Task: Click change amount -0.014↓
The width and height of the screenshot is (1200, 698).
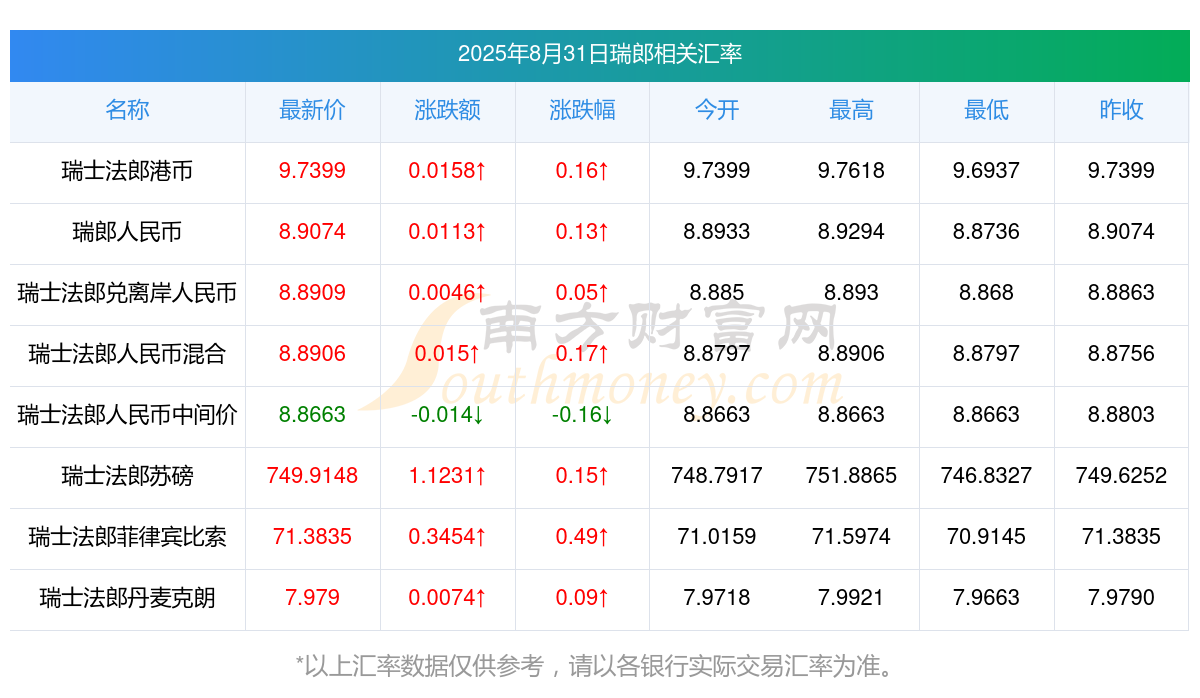Action: [x=447, y=415]
